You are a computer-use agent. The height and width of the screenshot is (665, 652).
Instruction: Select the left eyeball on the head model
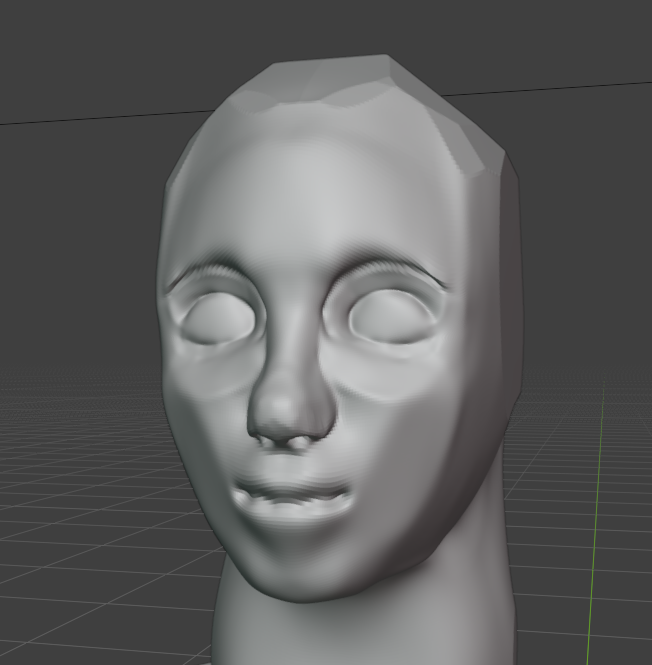(219, 318)
